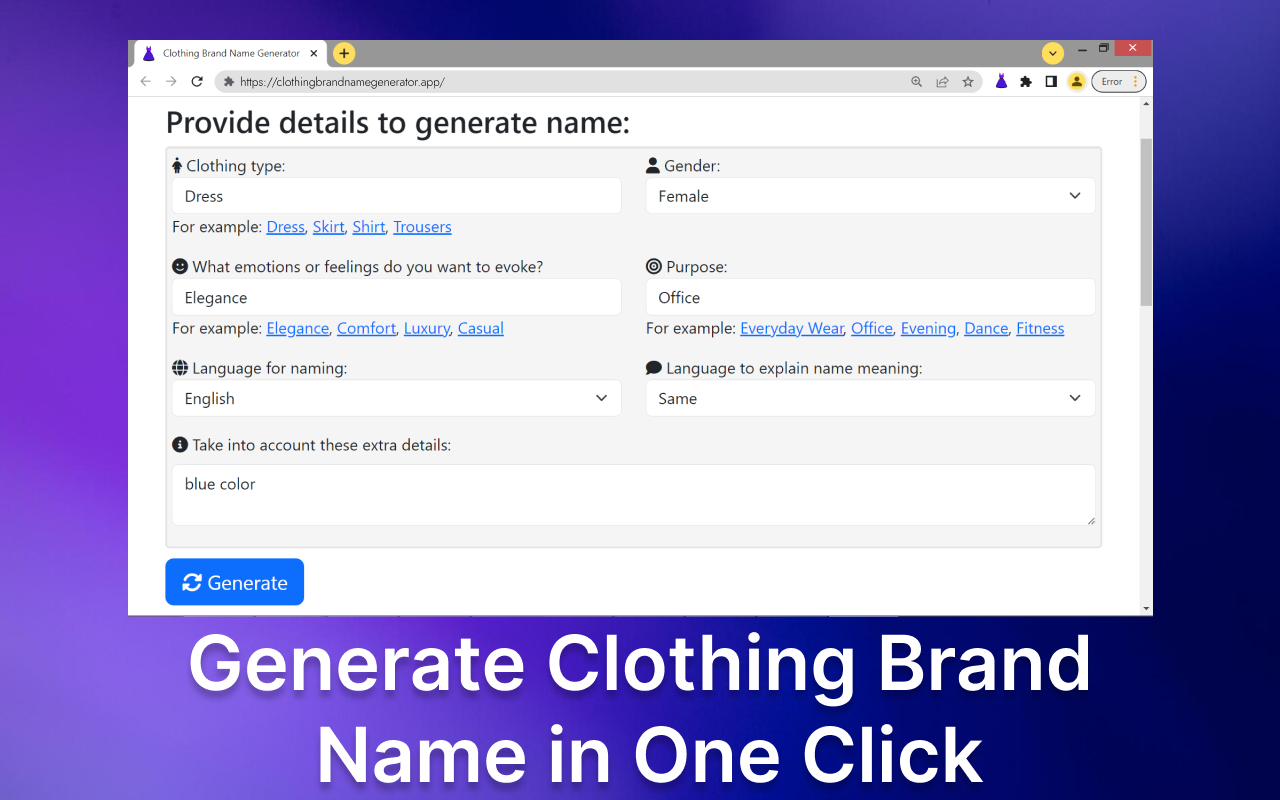1280x800 pixels.
Task: Bookmark this page with the star icon
Action: (x=968, y=82)
